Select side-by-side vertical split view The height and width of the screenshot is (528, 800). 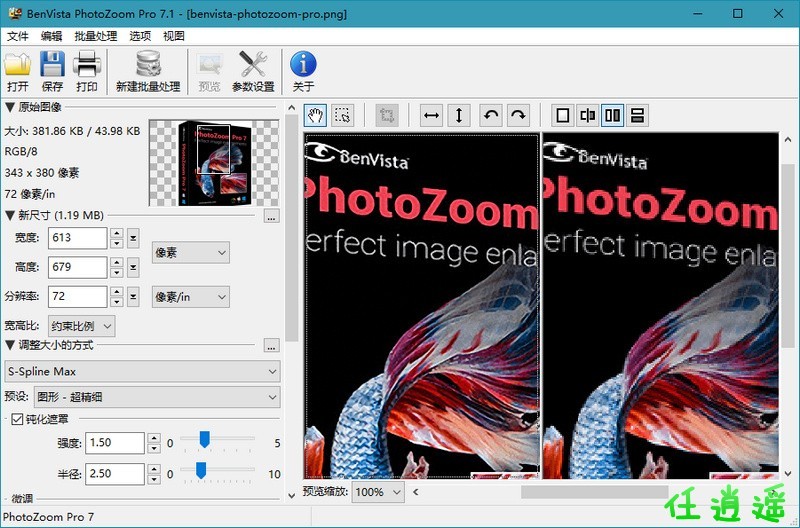(x=612, y=115)
